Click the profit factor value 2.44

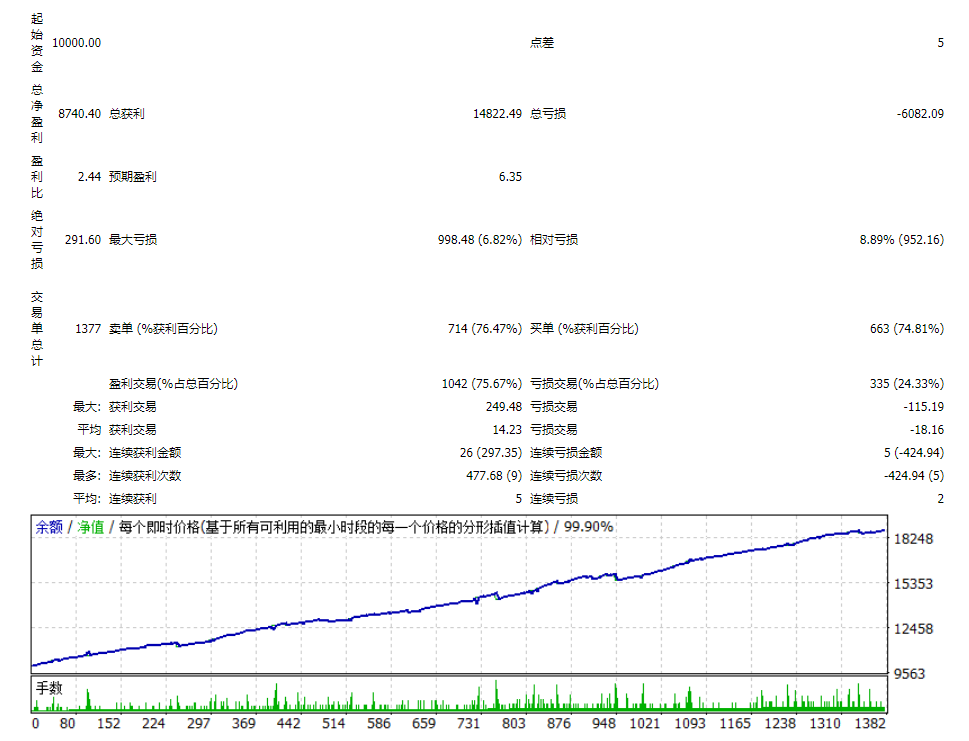pyautogui.click(x=89, y=177)
